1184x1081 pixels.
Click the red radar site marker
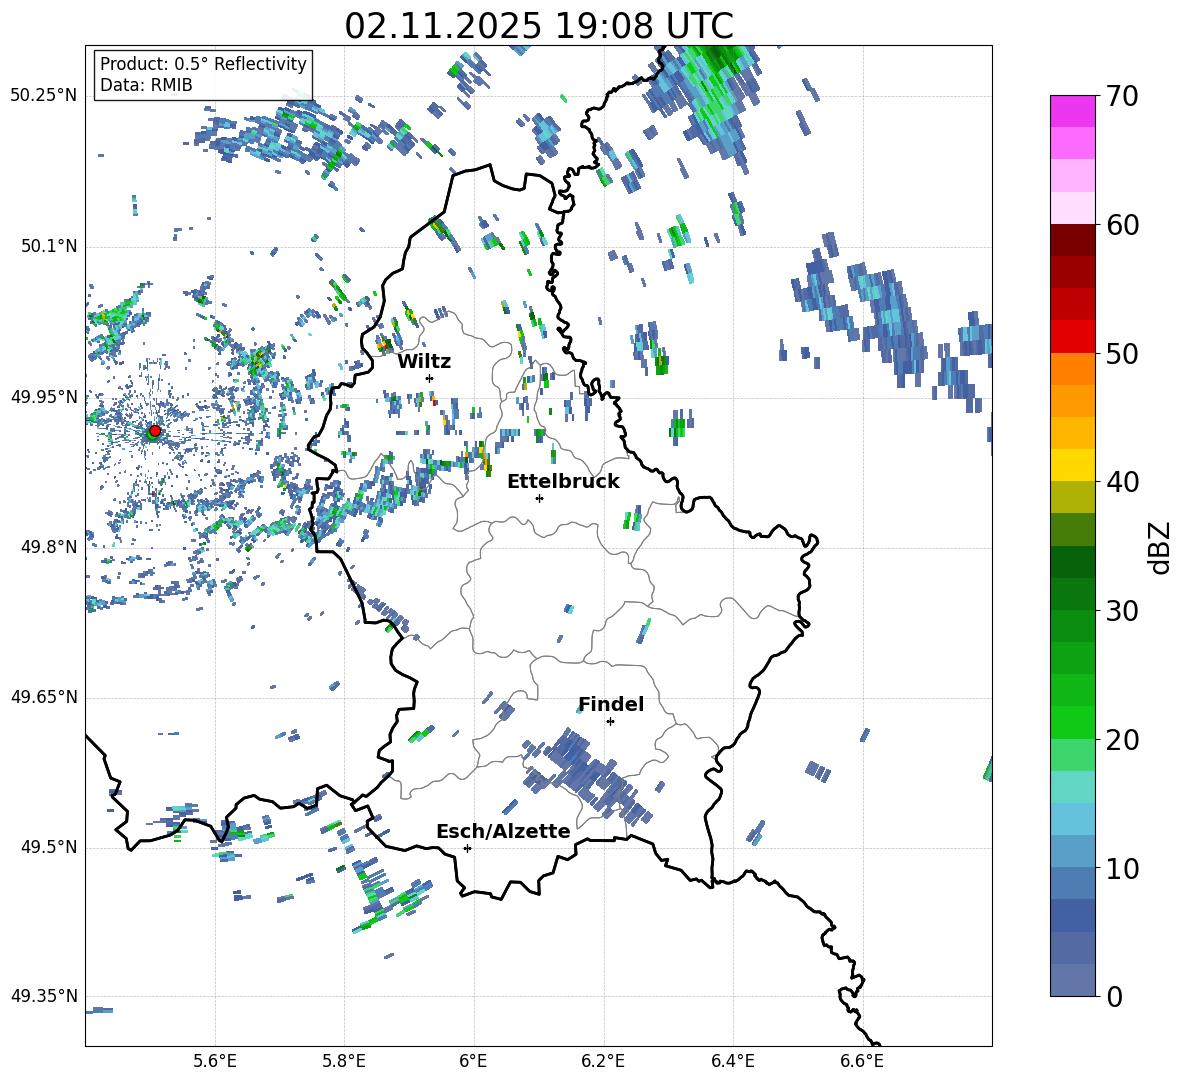155,431
